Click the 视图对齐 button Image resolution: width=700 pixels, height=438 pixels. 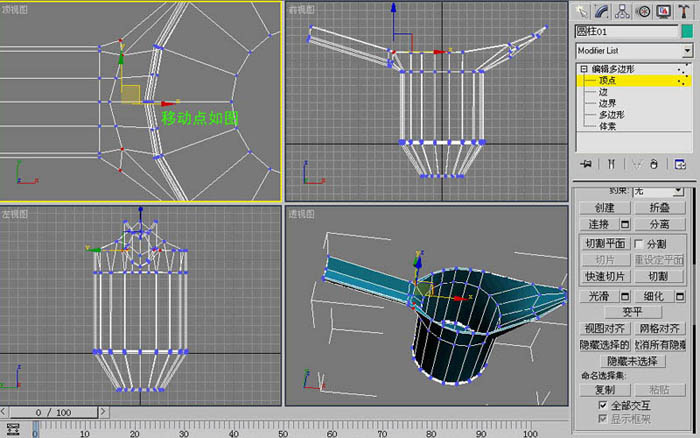[605, 328]
